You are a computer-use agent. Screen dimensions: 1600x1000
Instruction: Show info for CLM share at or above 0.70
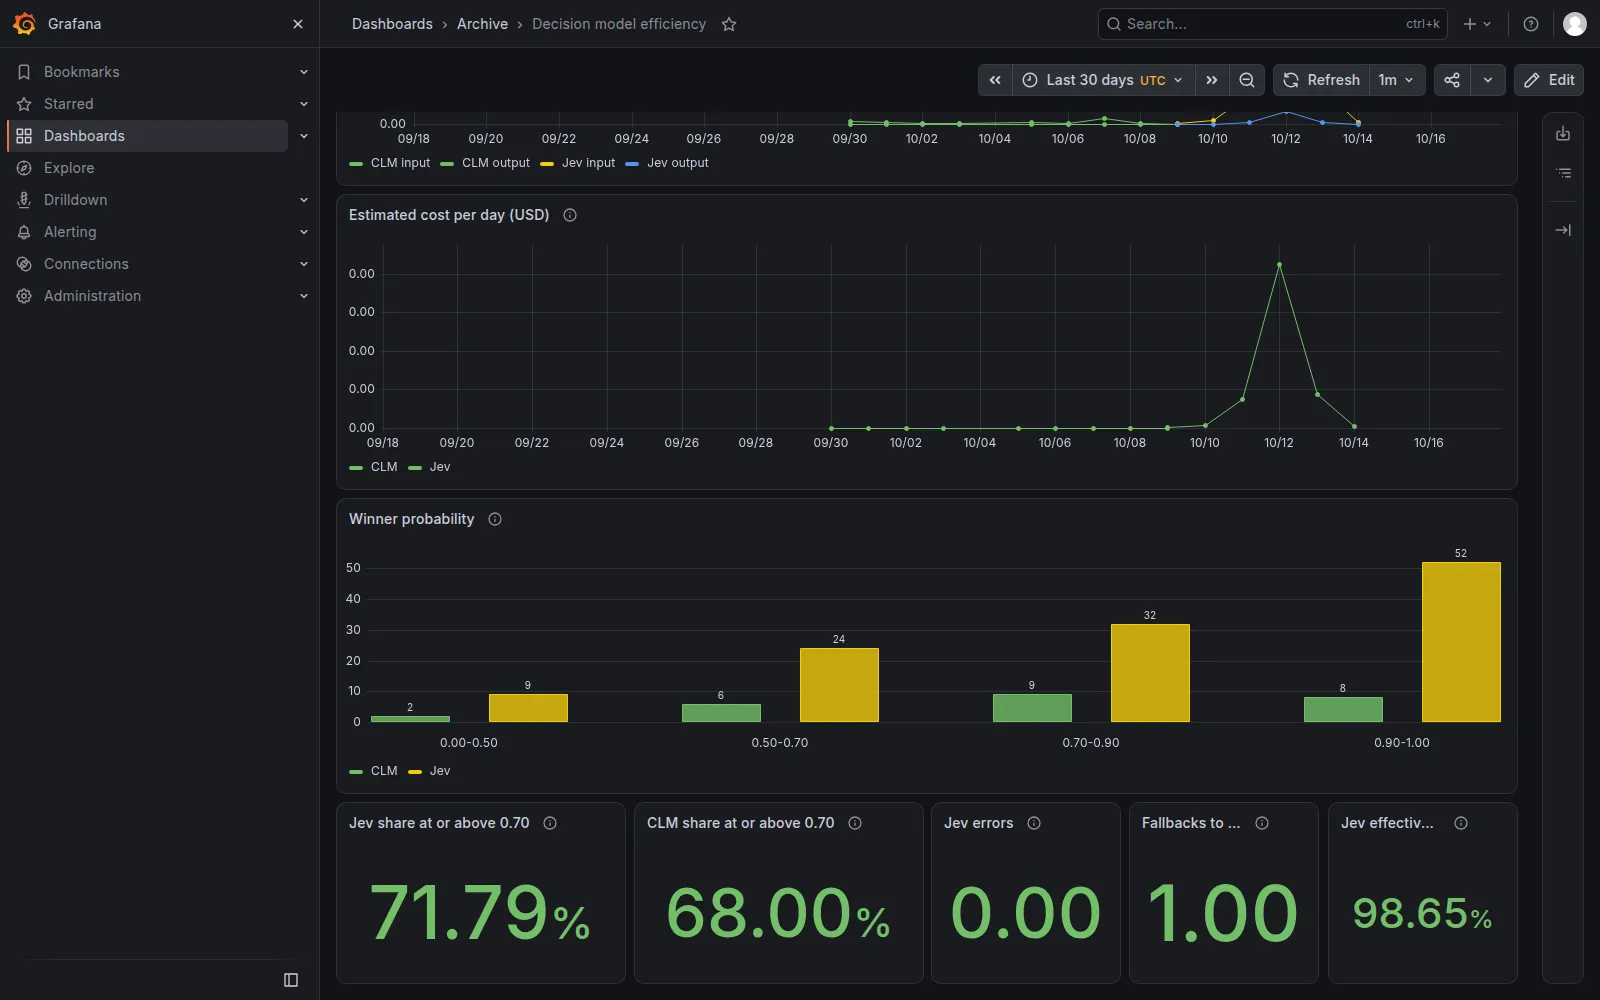(855, 823)
